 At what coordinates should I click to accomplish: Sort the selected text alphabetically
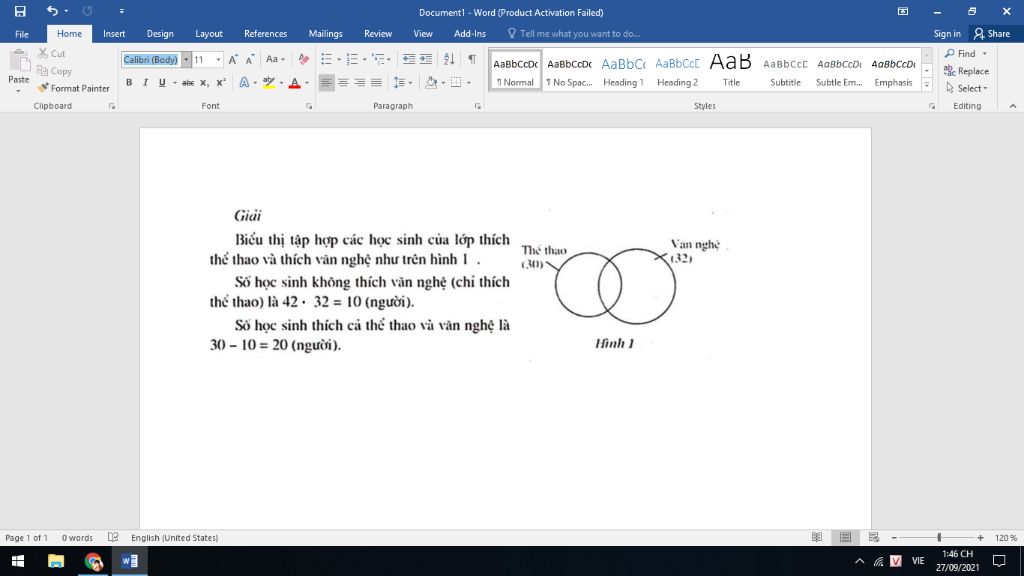pos(449,59)
